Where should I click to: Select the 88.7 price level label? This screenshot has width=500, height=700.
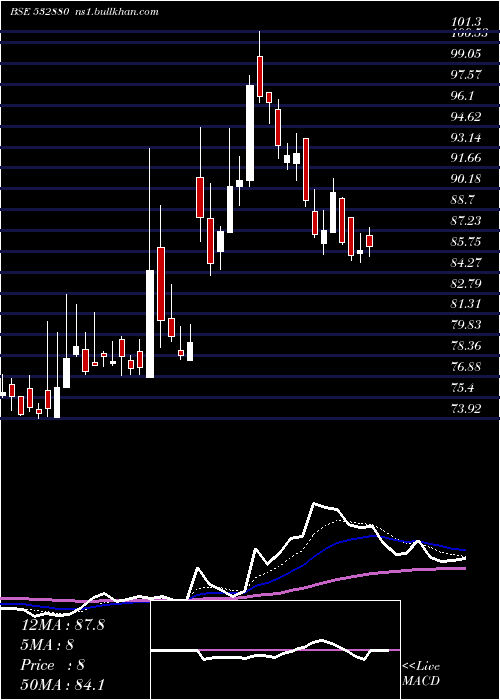pos(462,200)
